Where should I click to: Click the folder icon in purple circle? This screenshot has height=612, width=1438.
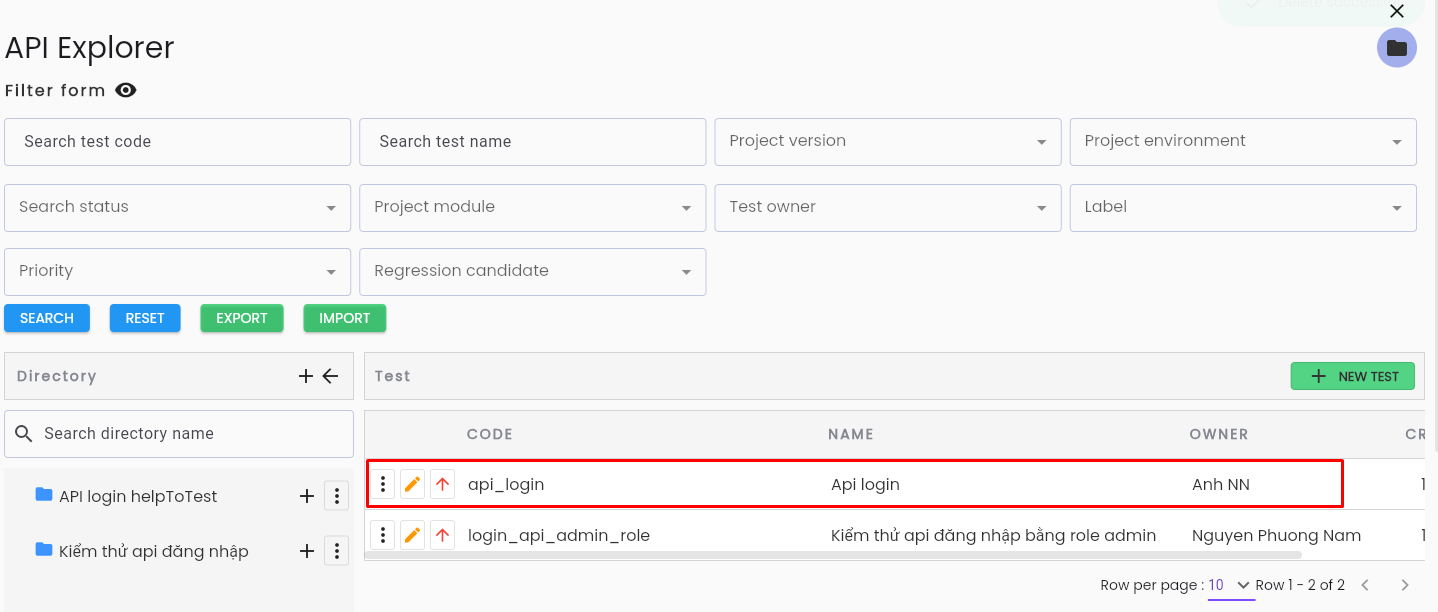[1397, 48]
